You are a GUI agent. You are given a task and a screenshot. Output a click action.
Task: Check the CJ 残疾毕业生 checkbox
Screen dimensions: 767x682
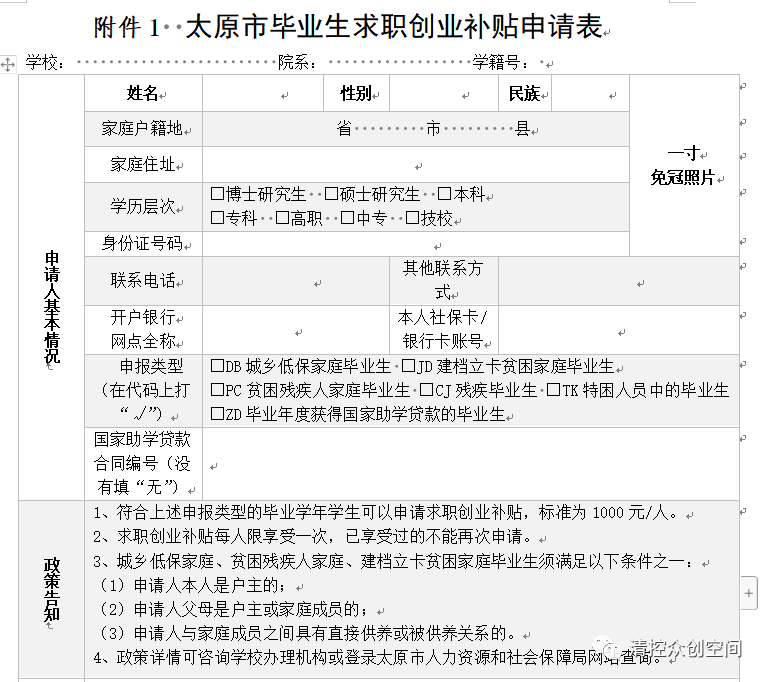pos(427,389)
